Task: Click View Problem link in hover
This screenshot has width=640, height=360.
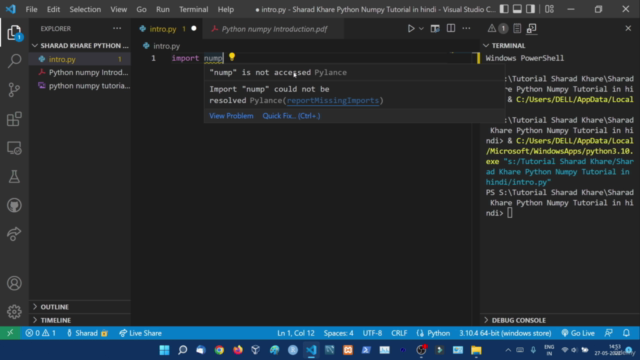Action: point(231,116)
